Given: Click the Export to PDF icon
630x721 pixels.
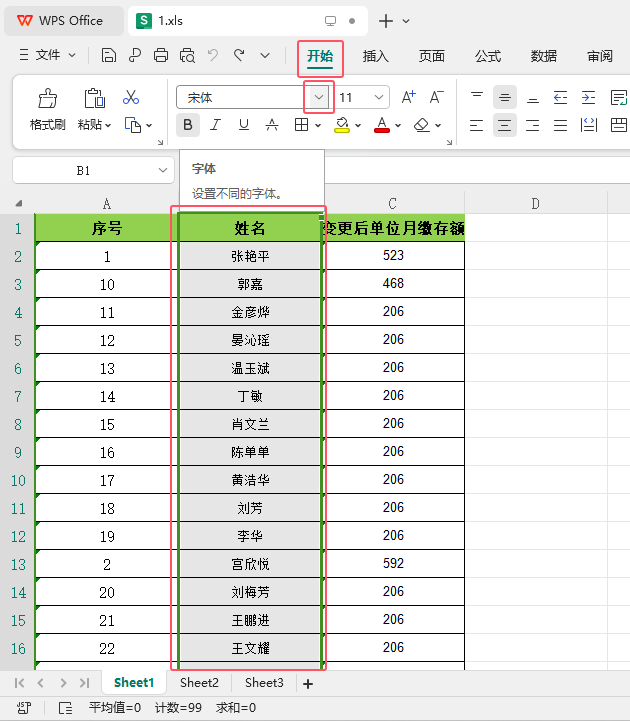Looking at the screenshot, I should pos(135,56).
